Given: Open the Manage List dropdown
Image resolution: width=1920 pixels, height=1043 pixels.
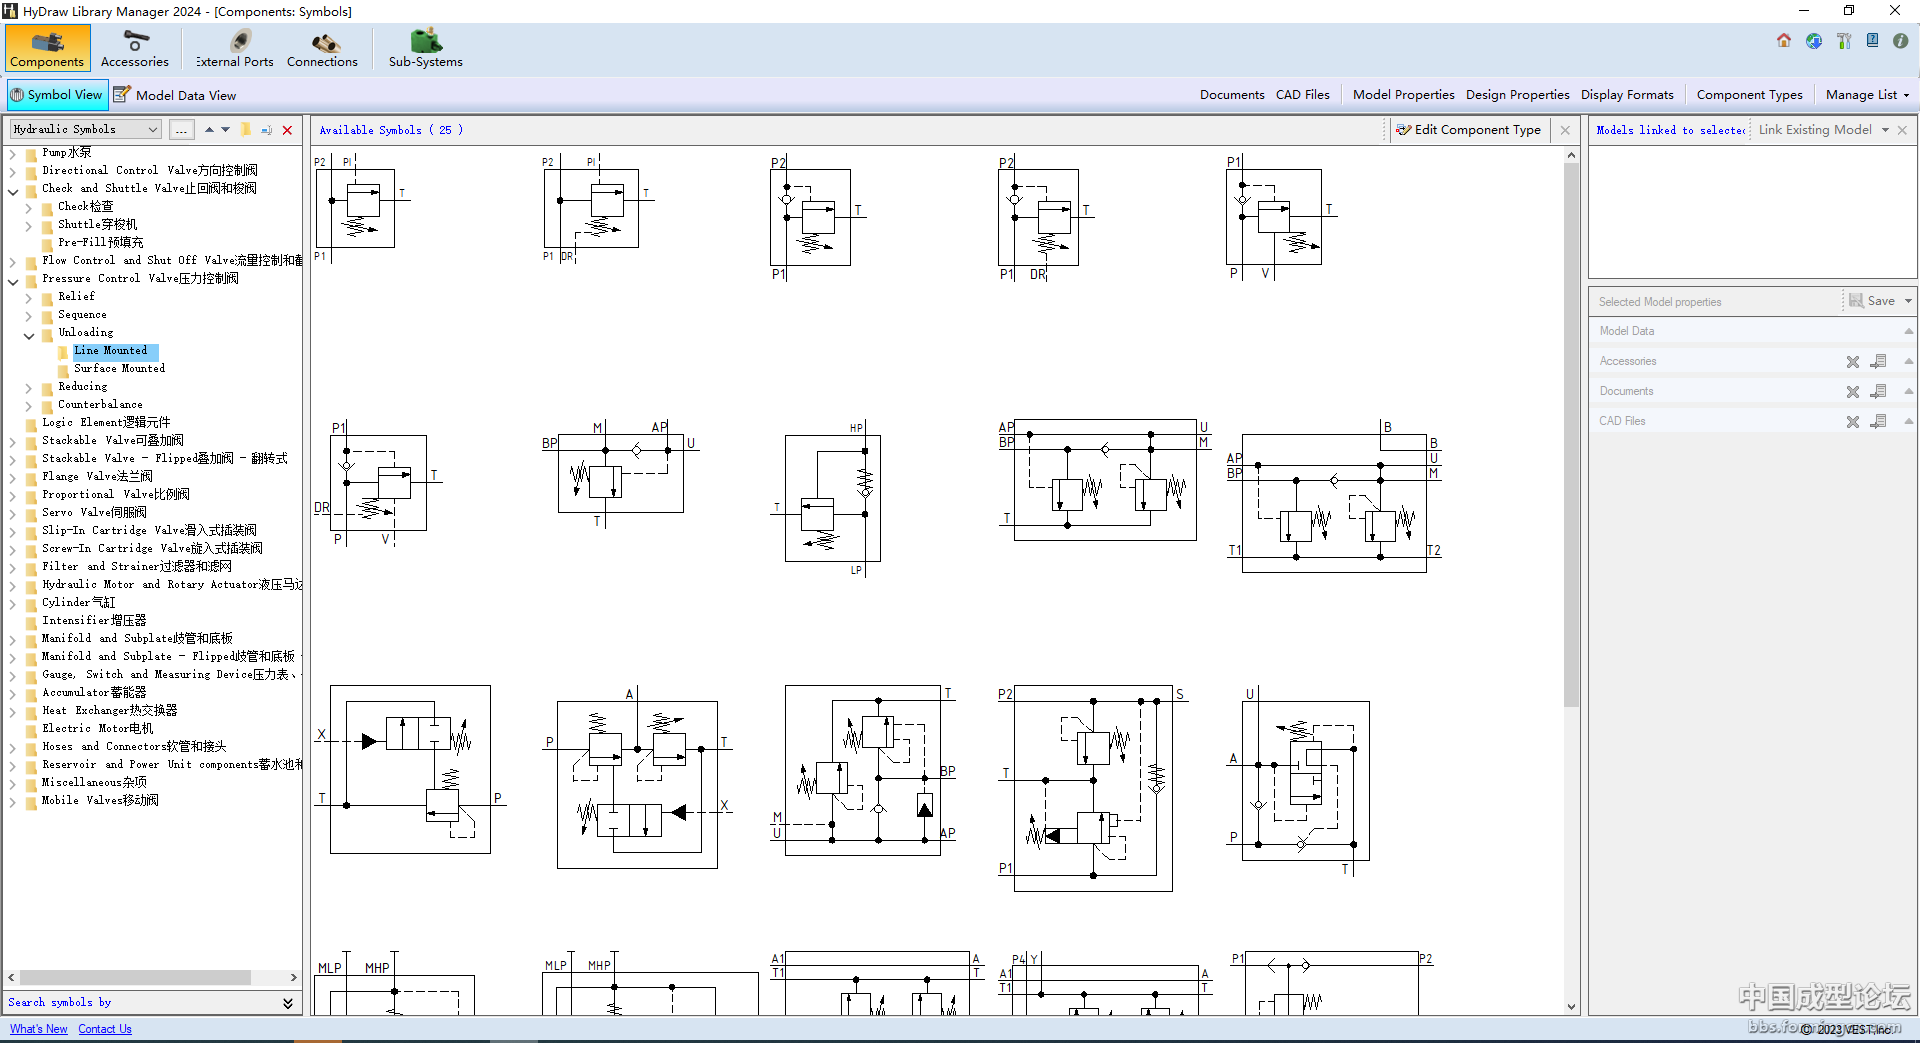Looking at the screenshot, I should click(x=1867, y=95).
